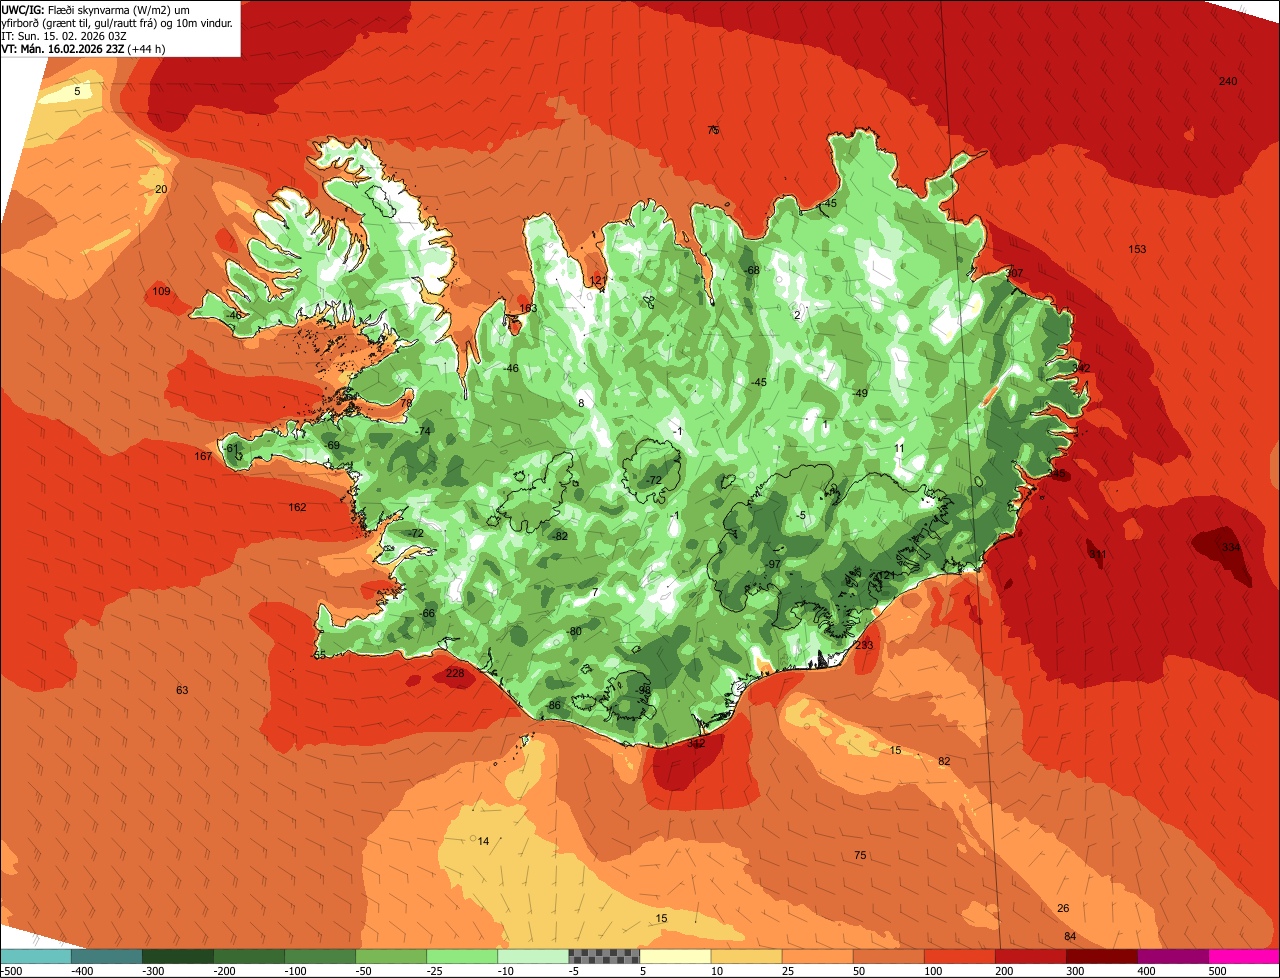This screenshot has width=1280, height=978.
Task: Click the map value '307'
Action: point(1015,273)
